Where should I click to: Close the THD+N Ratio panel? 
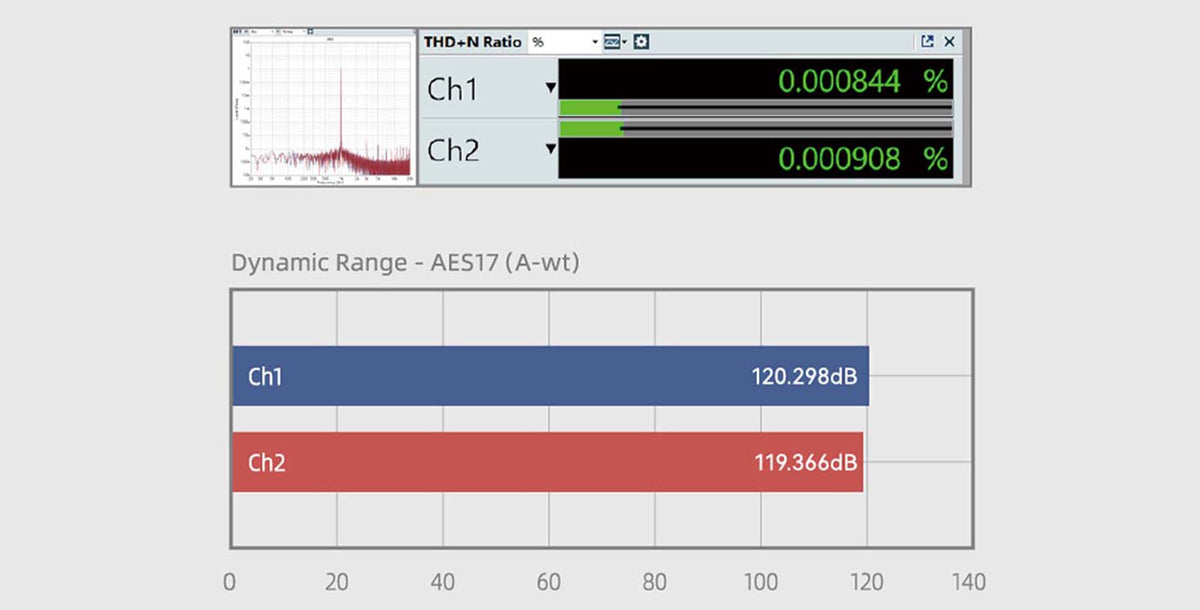(949, 42)
